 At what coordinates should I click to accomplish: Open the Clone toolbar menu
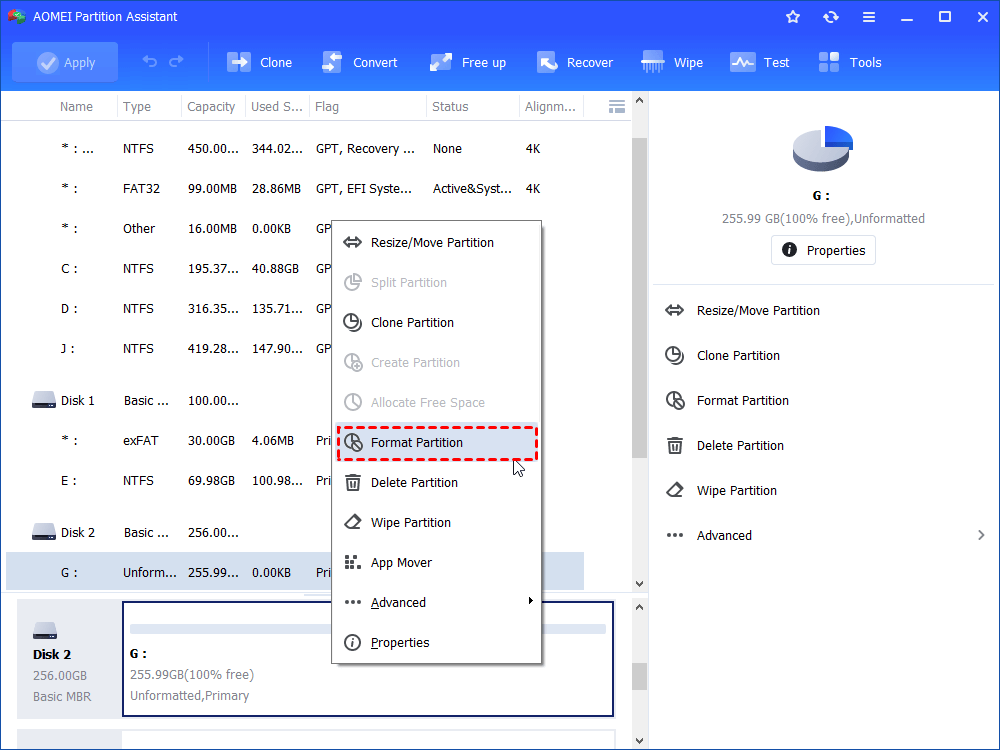click(260, 62)
